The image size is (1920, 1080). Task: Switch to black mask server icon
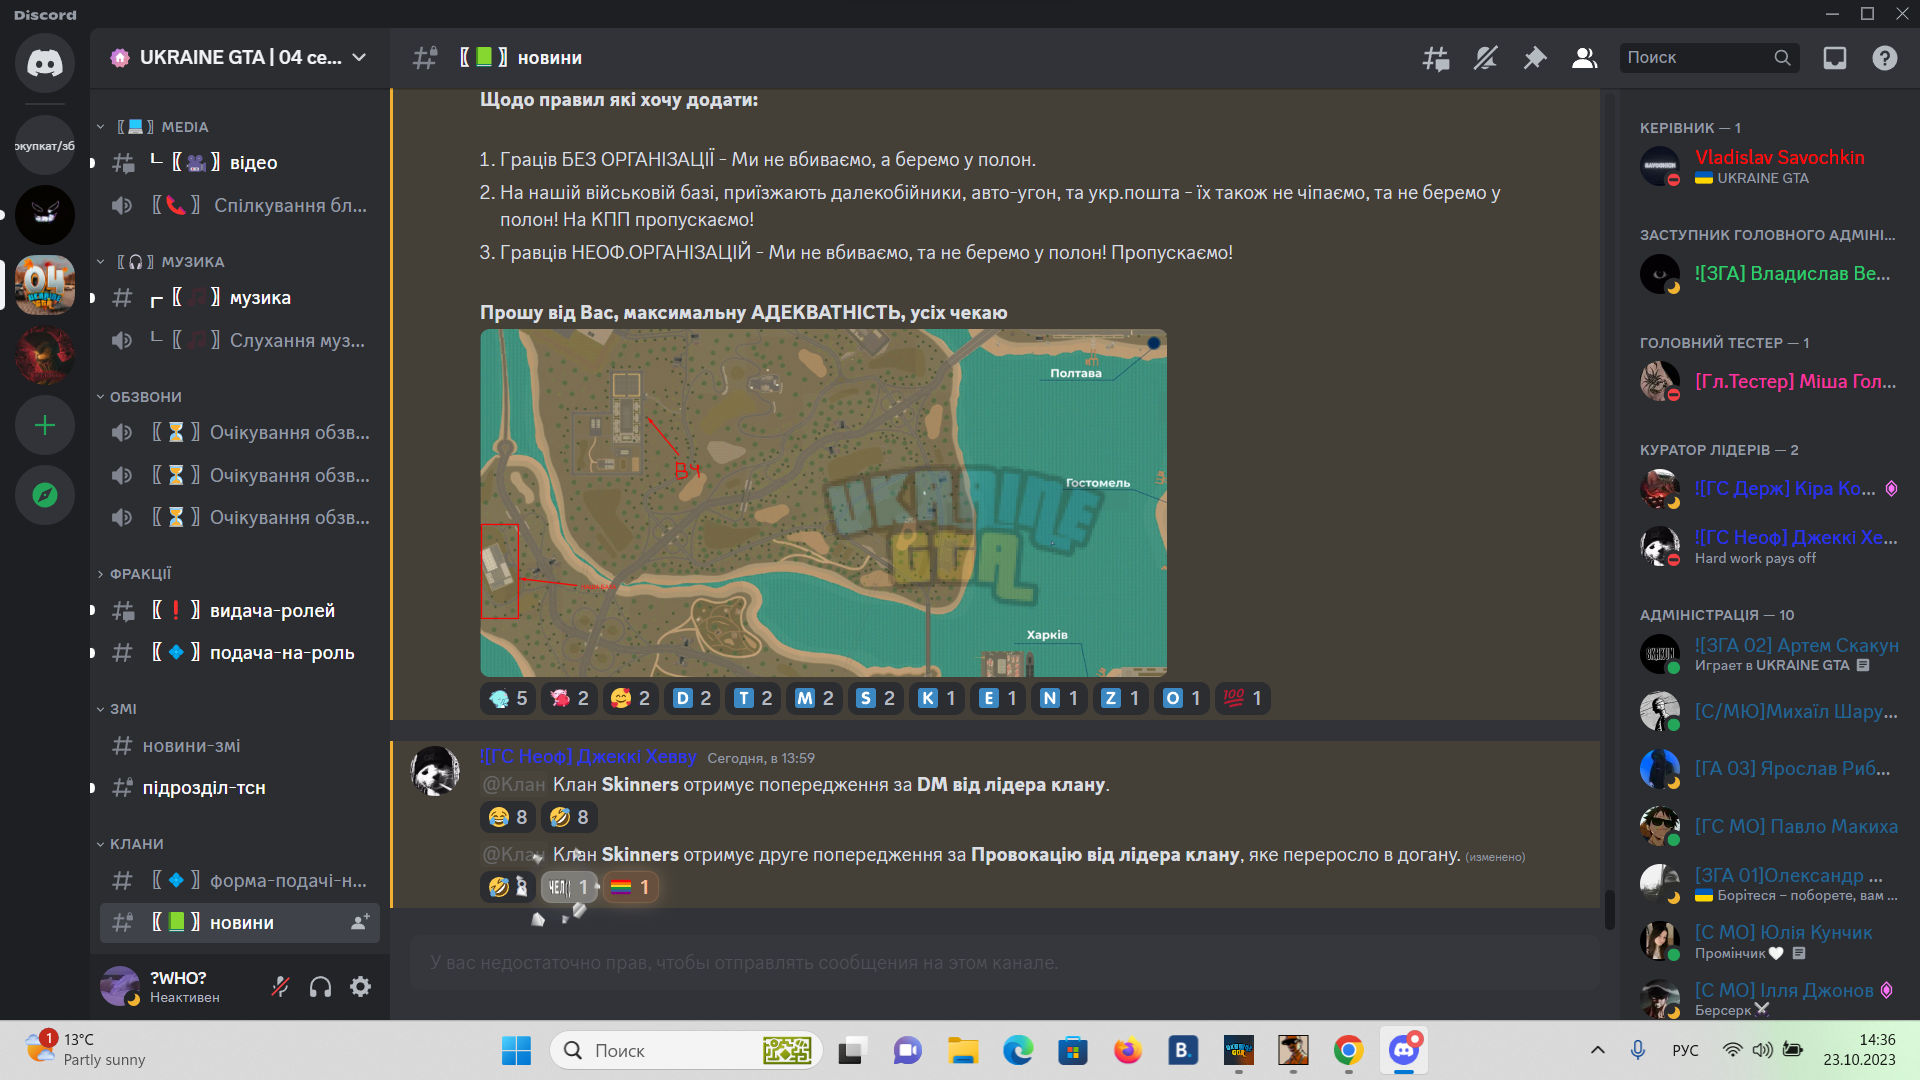click(45, 215)
